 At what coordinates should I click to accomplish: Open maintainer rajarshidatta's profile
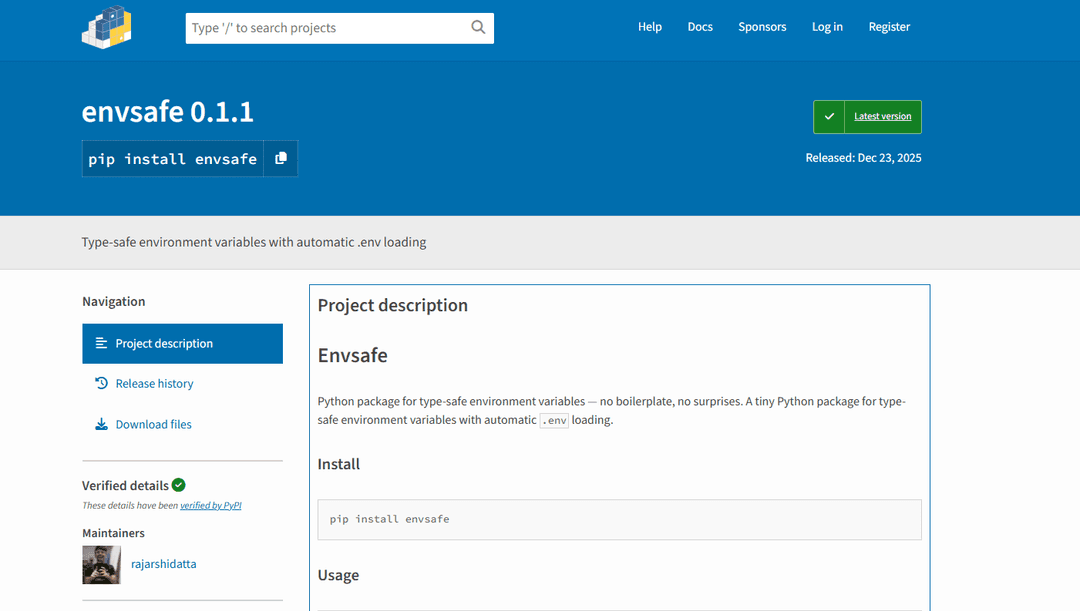(164, 563)
